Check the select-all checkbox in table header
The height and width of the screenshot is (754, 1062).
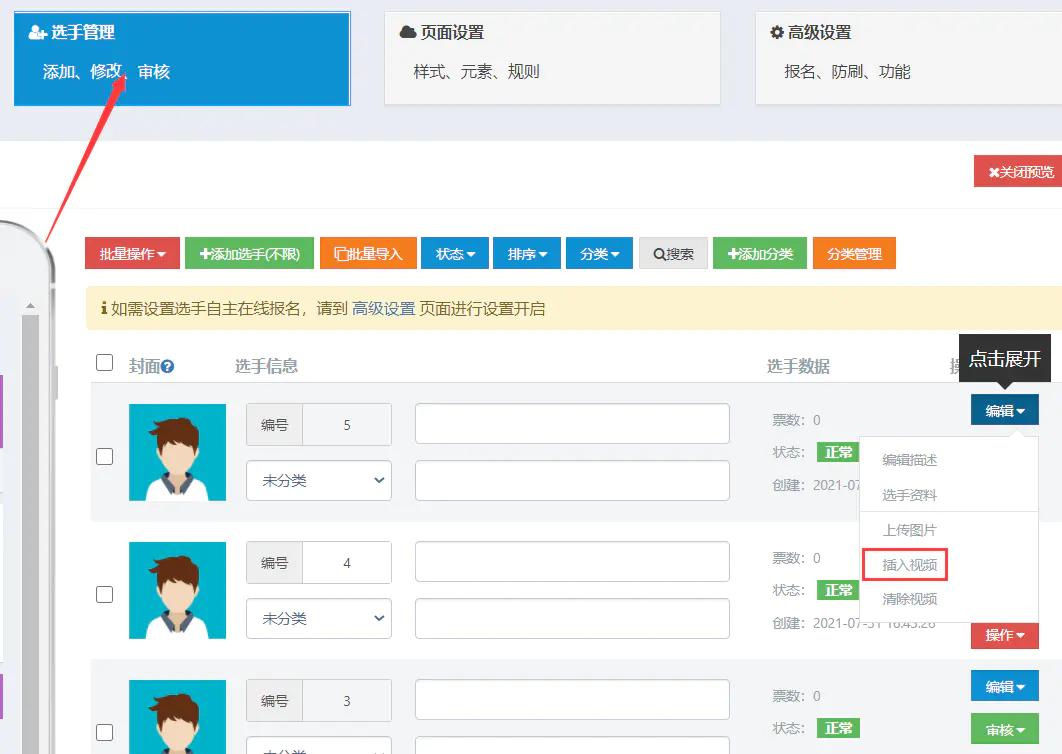pyautogui.click(x=104, y=362)
